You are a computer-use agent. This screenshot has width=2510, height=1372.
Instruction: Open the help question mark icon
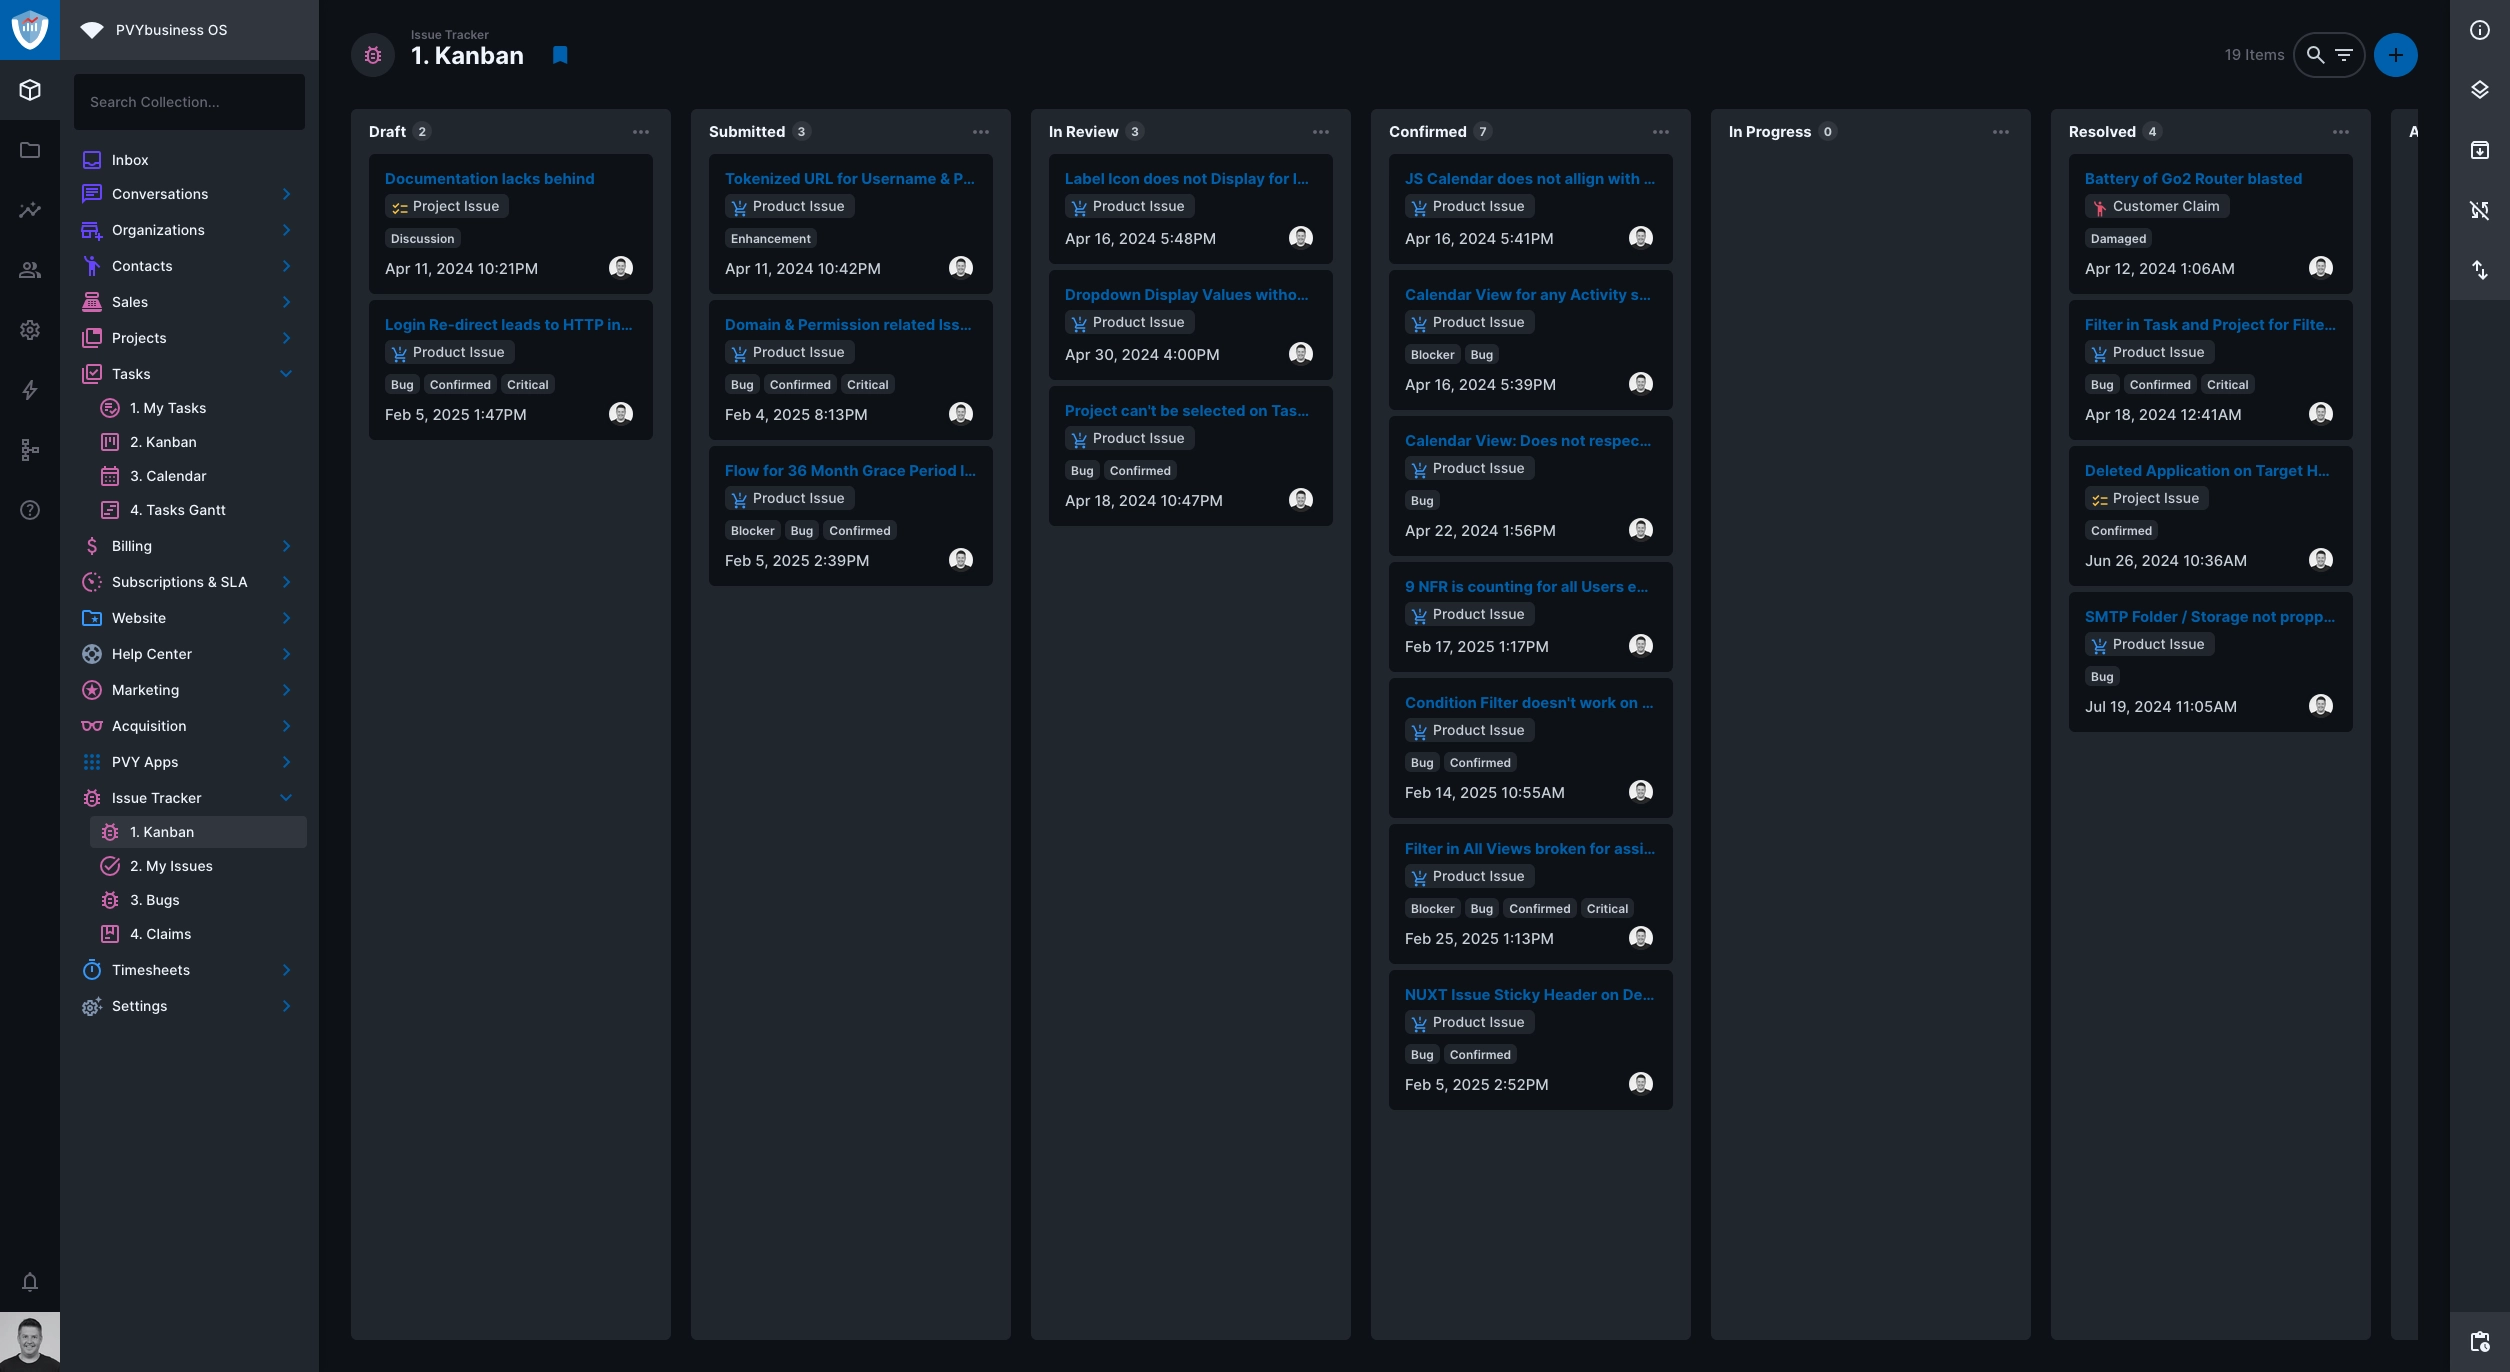pos(30,510)
